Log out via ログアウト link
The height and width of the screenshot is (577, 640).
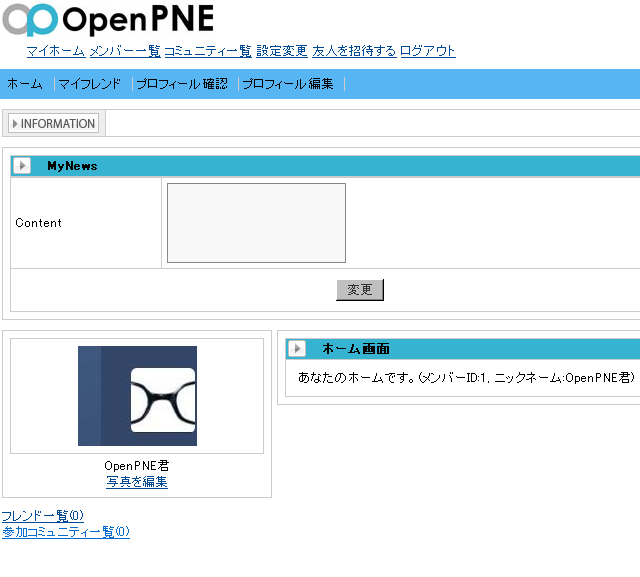(x=427, y=51)
